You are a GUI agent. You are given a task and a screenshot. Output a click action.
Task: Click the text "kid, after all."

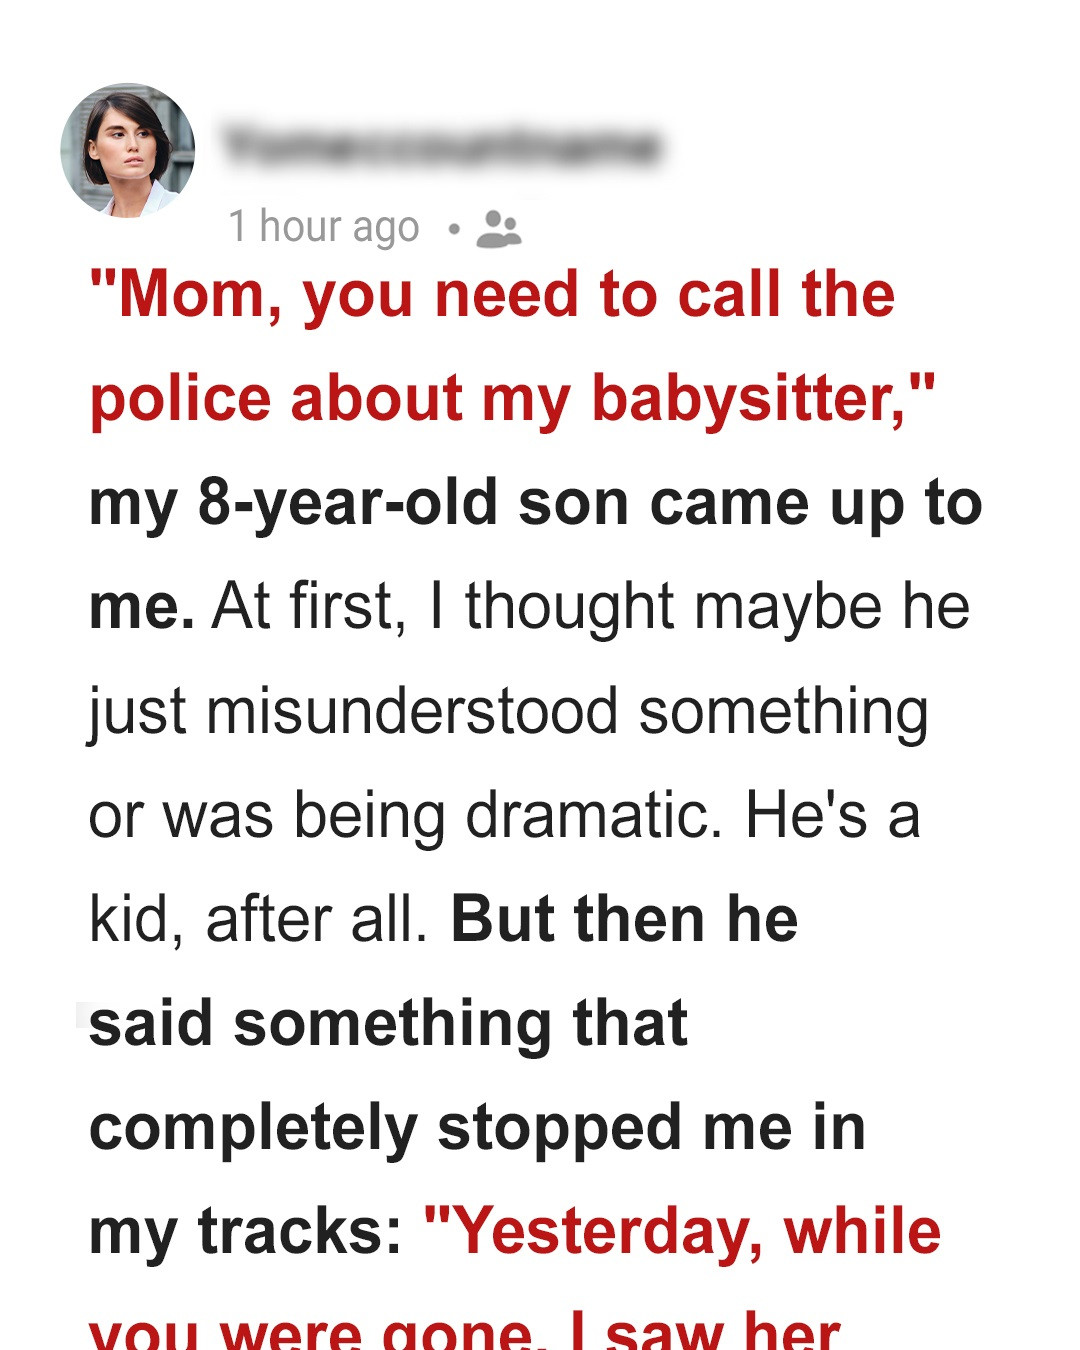click(258, 919)
